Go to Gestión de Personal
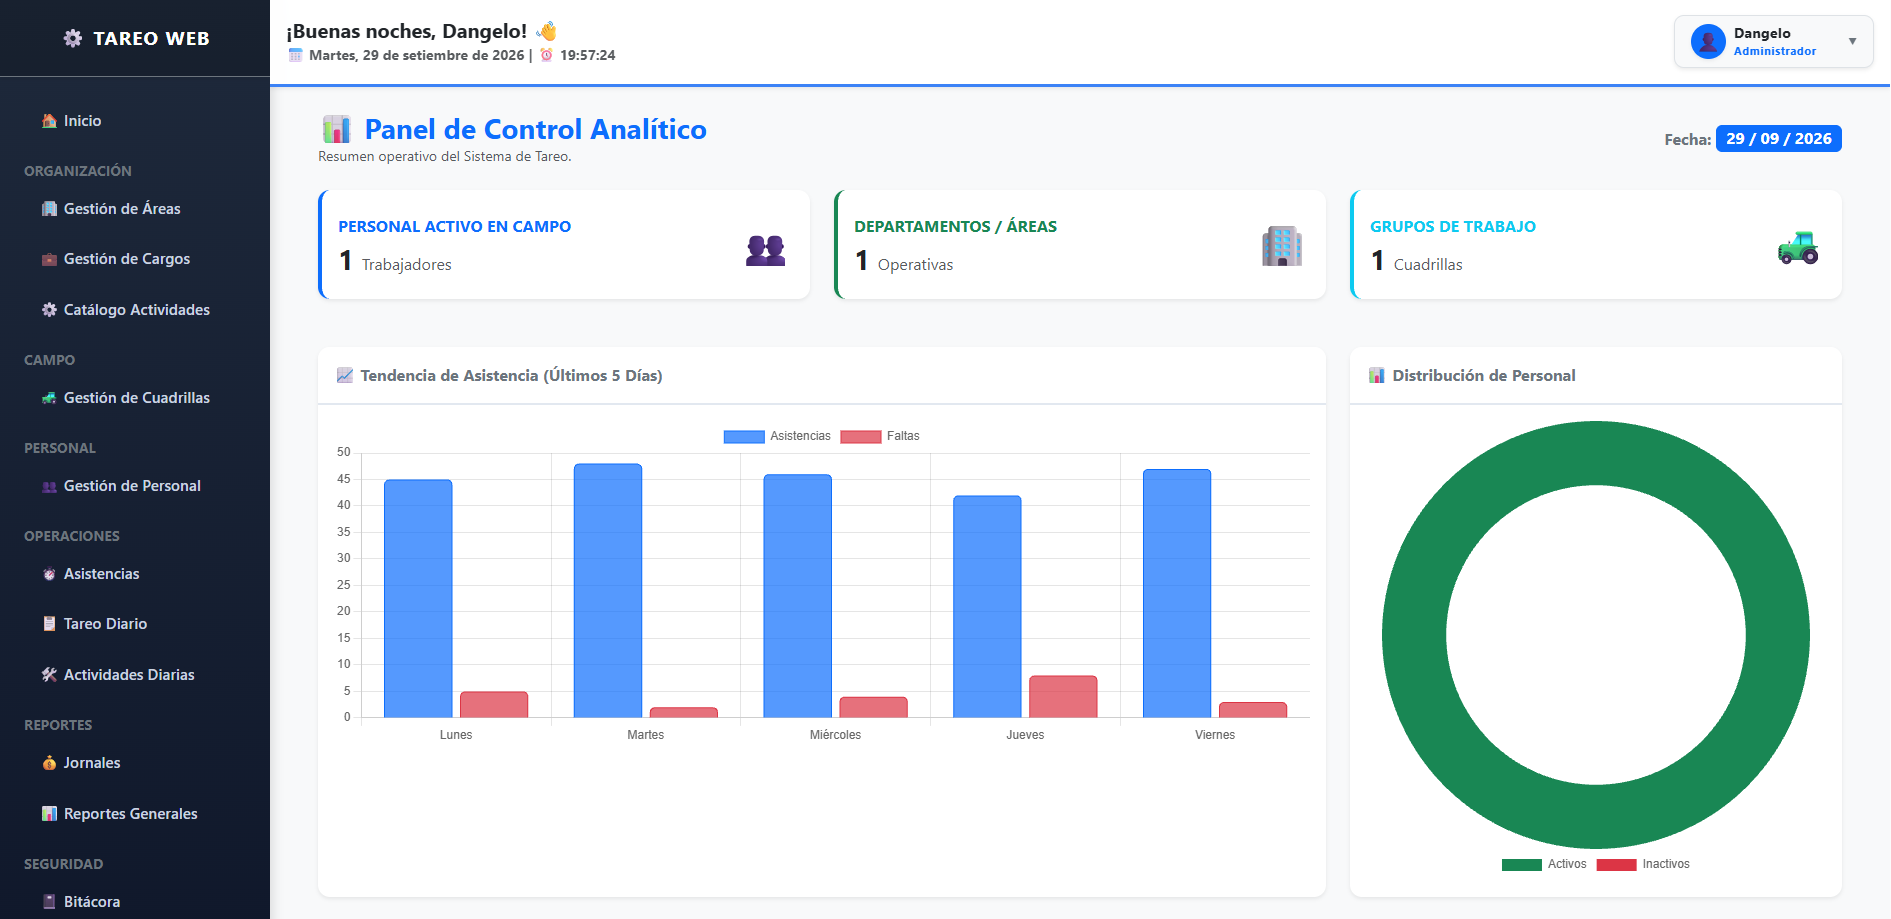Image resolution: width=1891 pixels, height=919 pixels. (x=135, y=486)
